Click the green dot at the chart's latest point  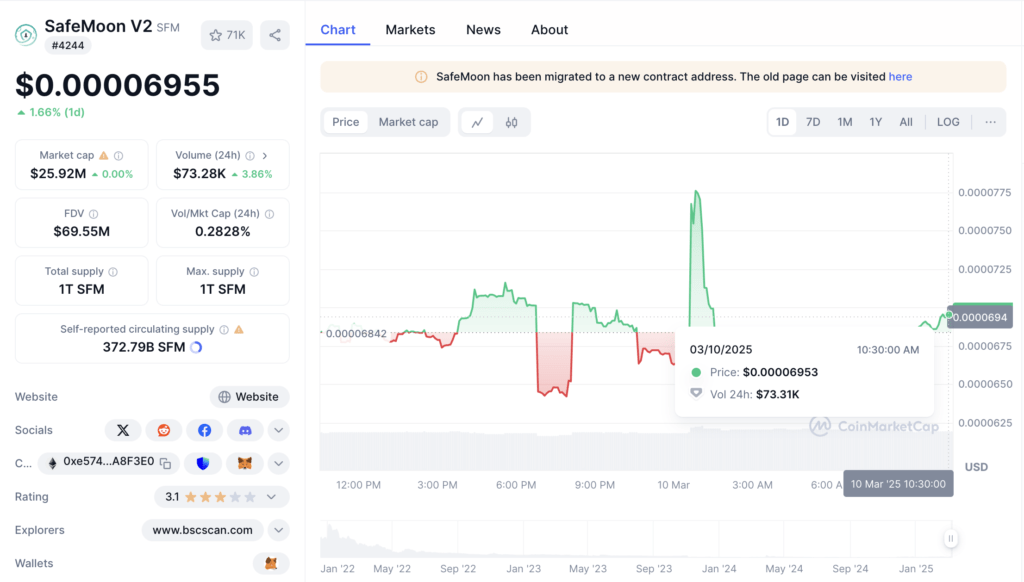pyautogui.click(x=948, y=315)
